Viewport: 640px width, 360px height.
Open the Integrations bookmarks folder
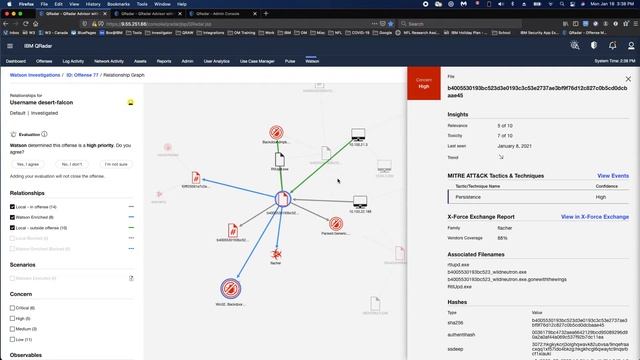(x=210, y=33)
